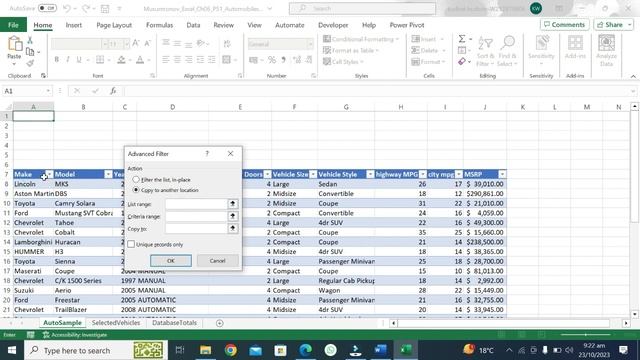Click Conditional Formatting button
Image resolution: width=640 pixels, height=360 pixels.
pyautogui.click(x=361, y=39)
